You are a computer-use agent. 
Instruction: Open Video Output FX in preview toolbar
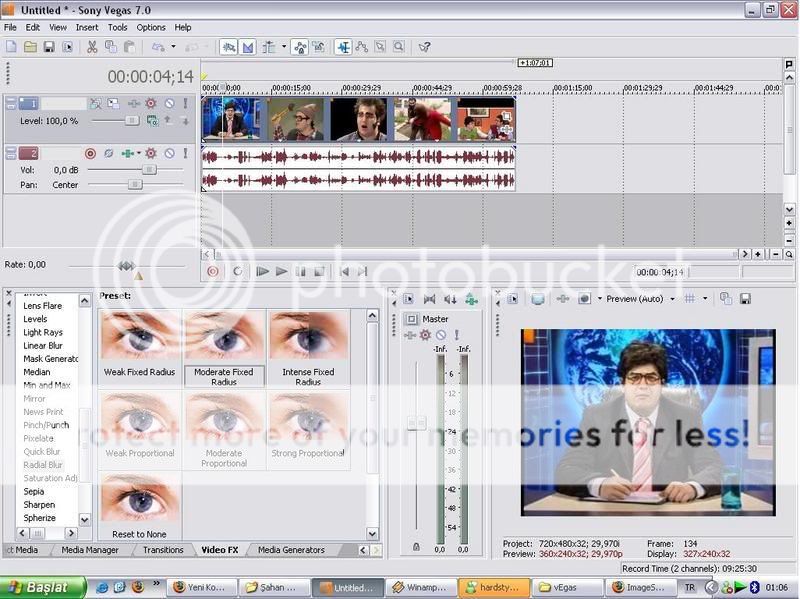point(563,299)
